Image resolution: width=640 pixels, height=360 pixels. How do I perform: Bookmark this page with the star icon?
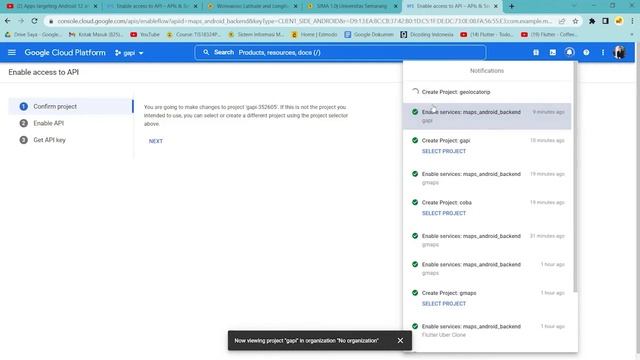[x=576, y=21]
